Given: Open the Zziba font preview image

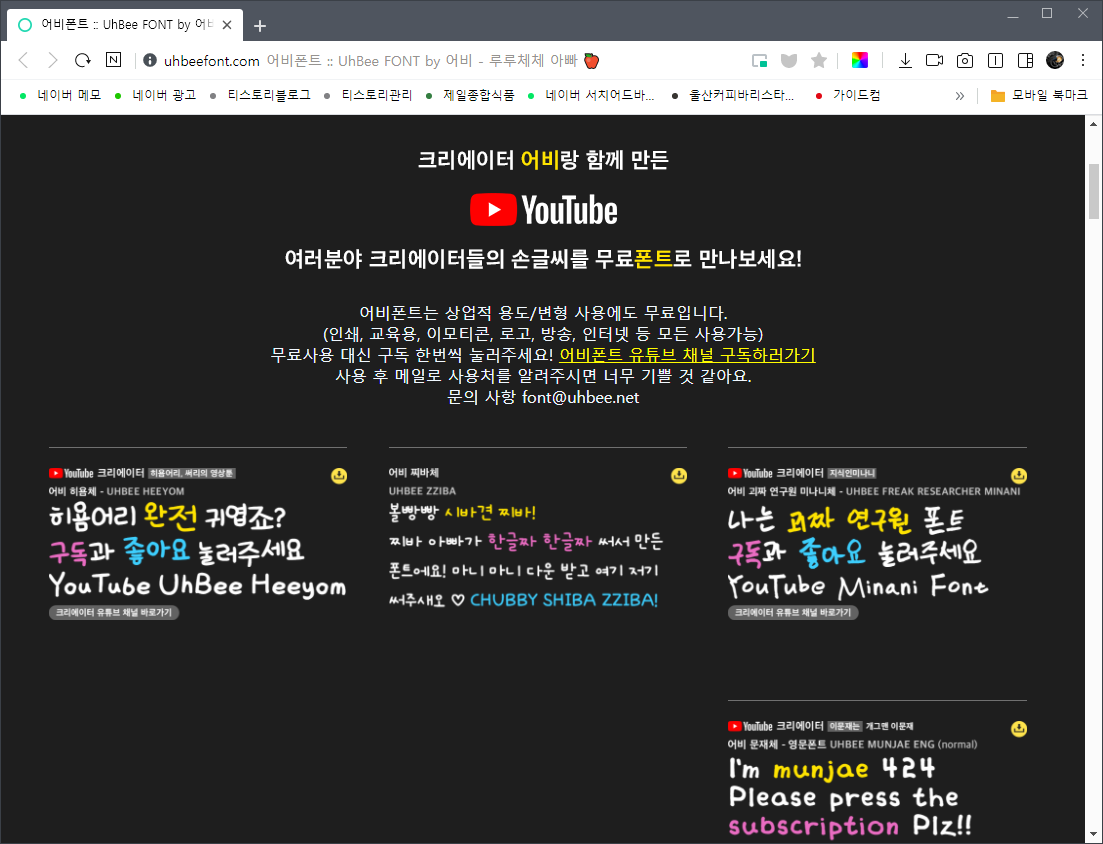Looking at the screenshot, I should pyautogui.click(x=526, y=556).
